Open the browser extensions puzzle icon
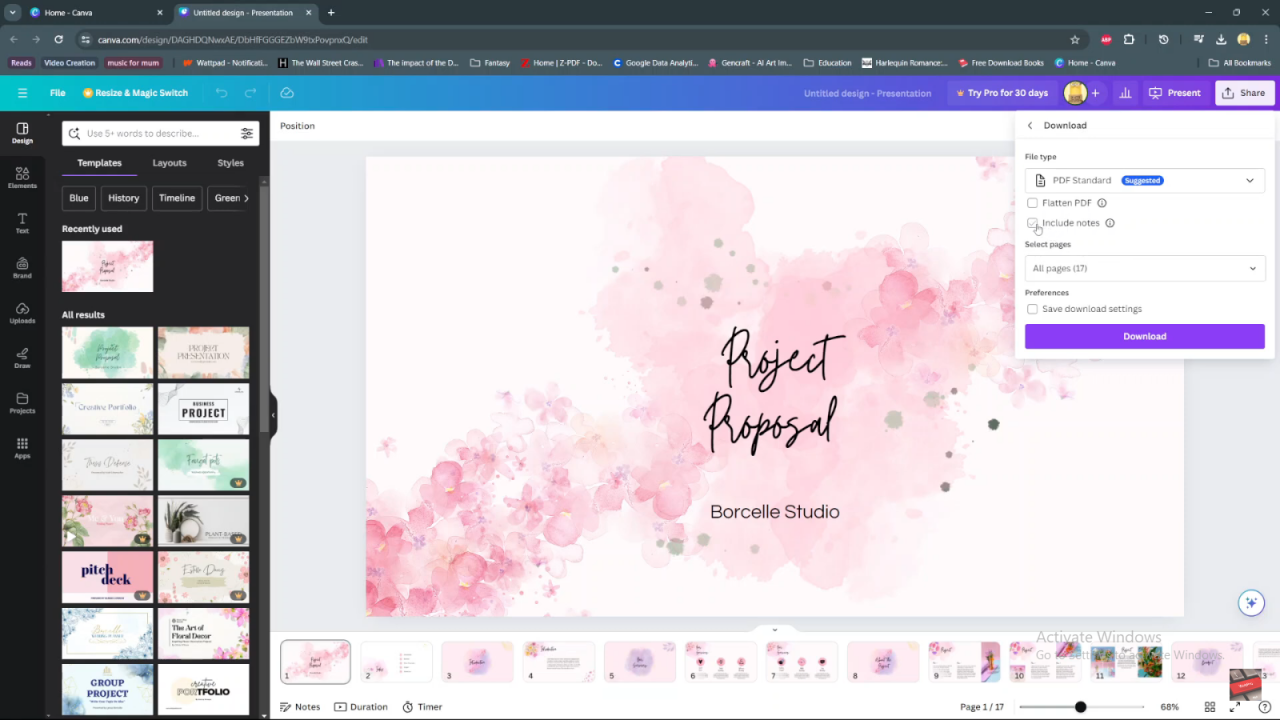Viewport: 1280px width, 720px height. click(x=1129, y=39)
